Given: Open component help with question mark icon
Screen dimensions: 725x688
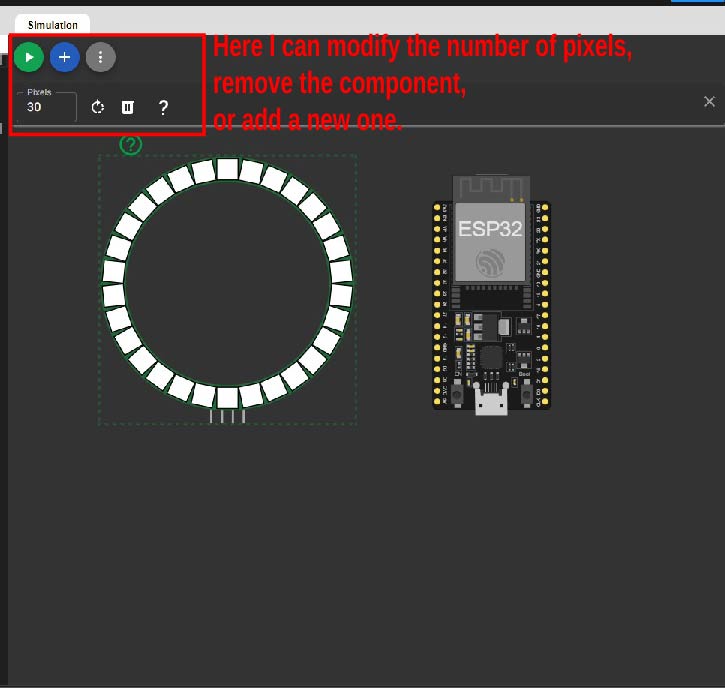Looking at the screenshot, I should coord(163,108).
